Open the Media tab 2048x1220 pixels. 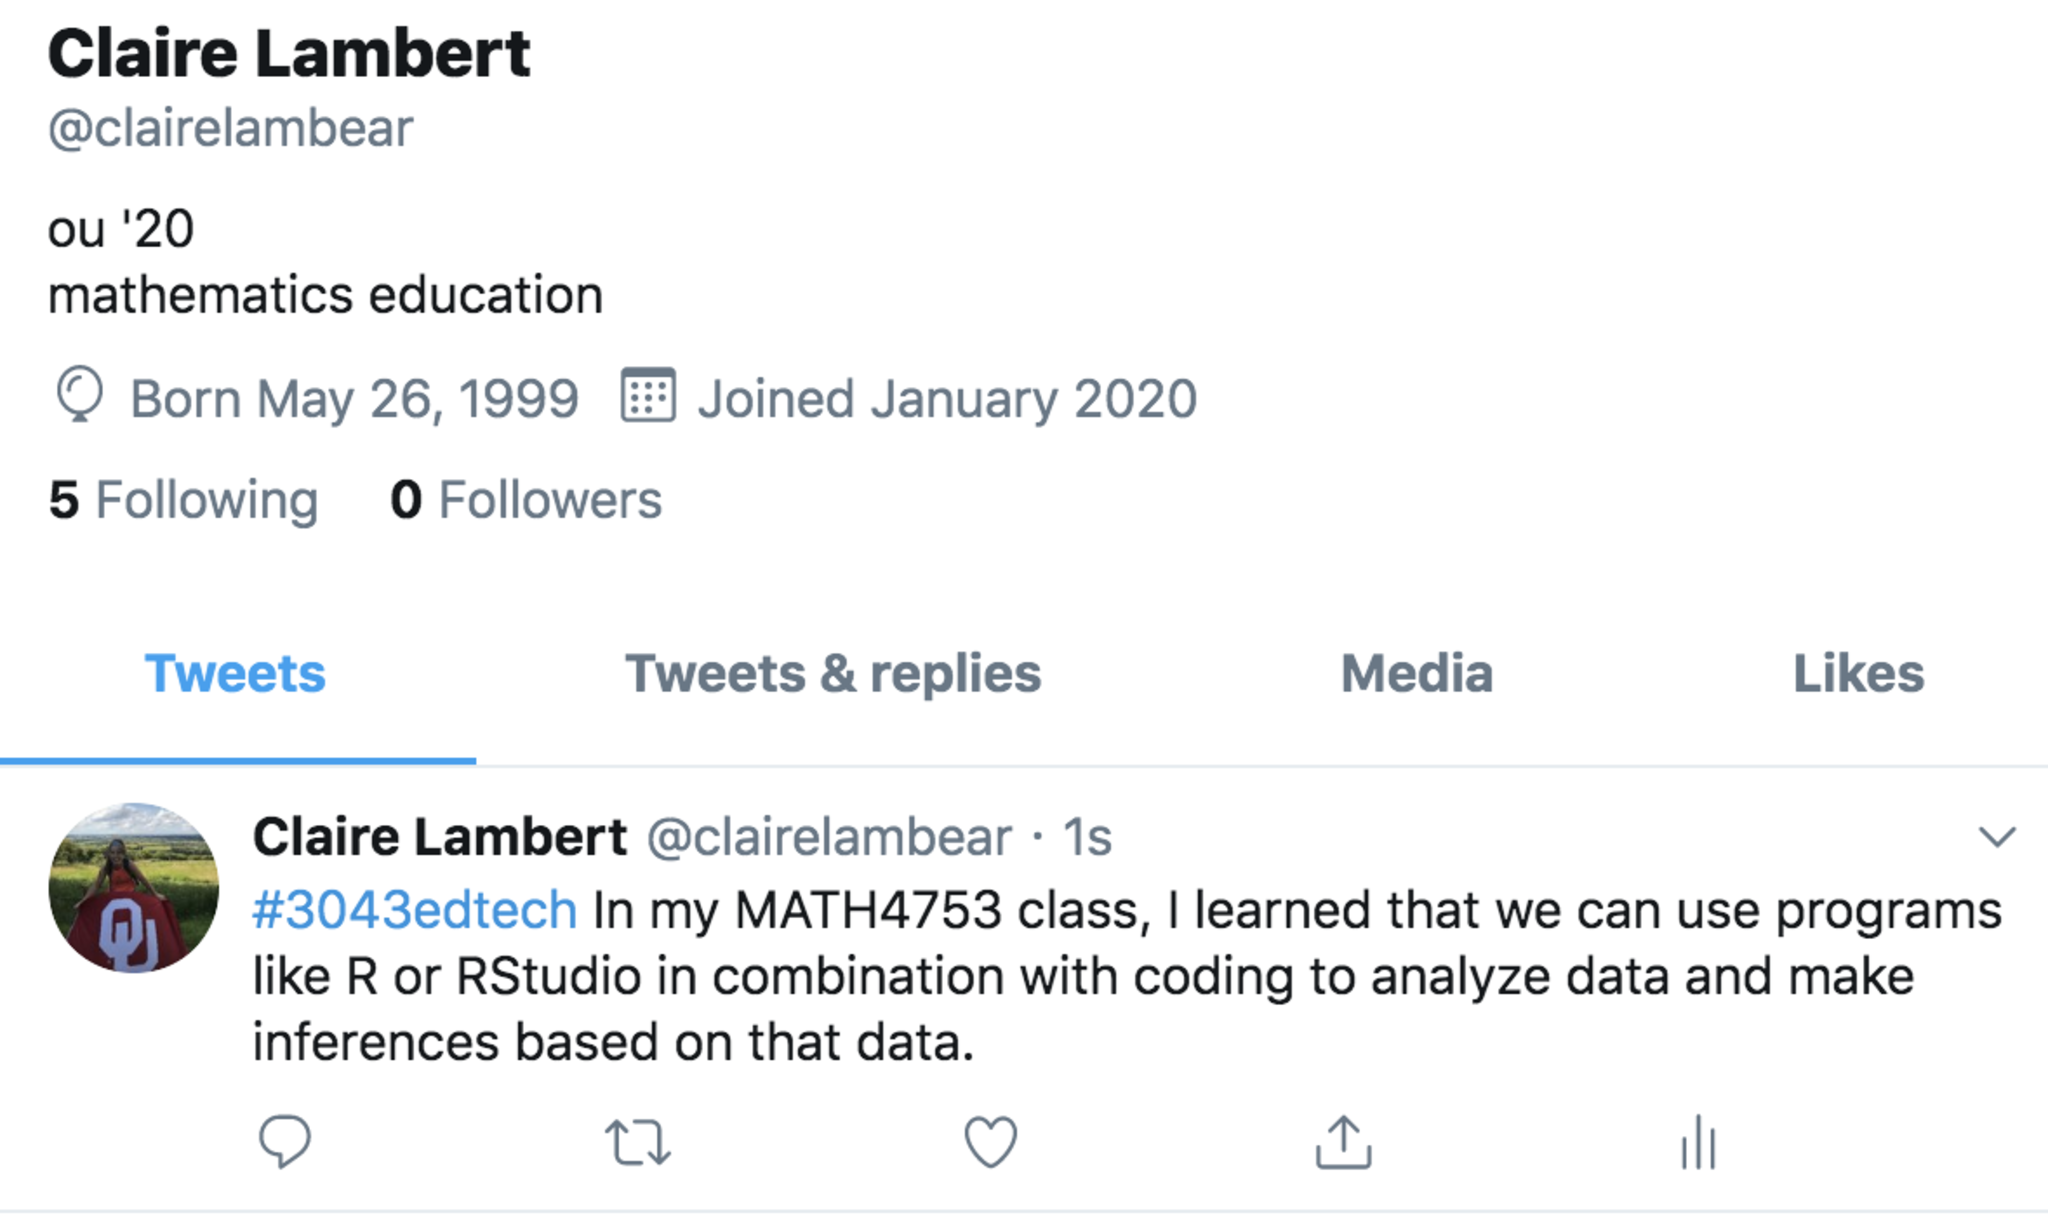pos(1416,673)
